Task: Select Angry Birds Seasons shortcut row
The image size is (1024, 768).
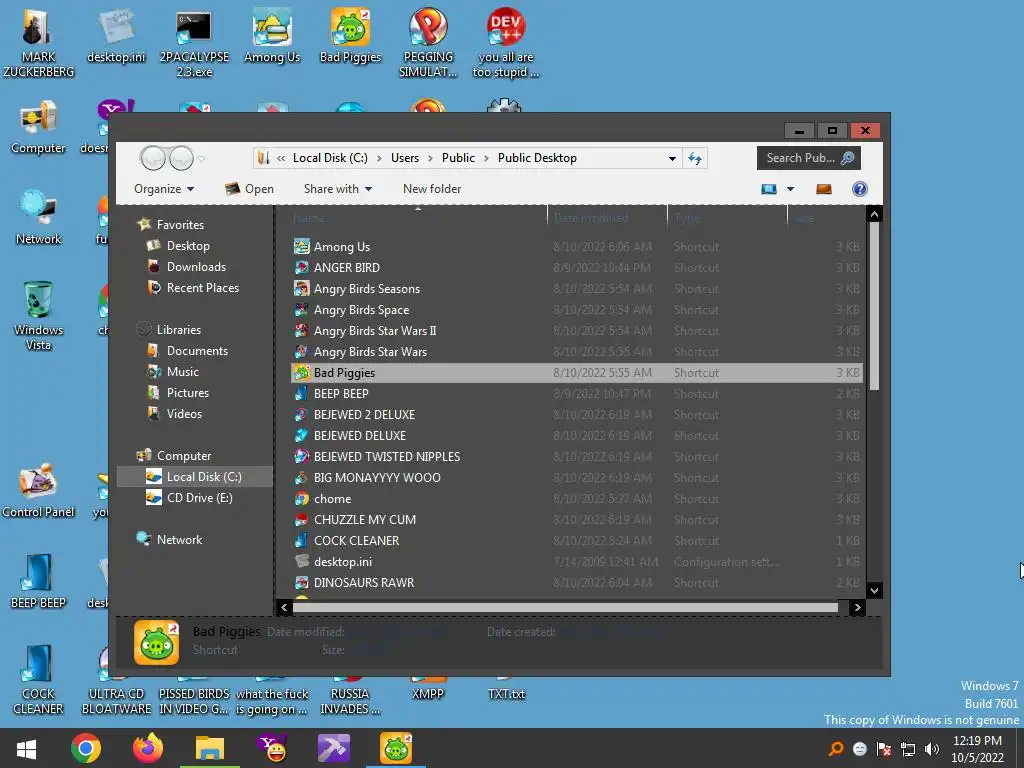Action: [x=577, y=289]
